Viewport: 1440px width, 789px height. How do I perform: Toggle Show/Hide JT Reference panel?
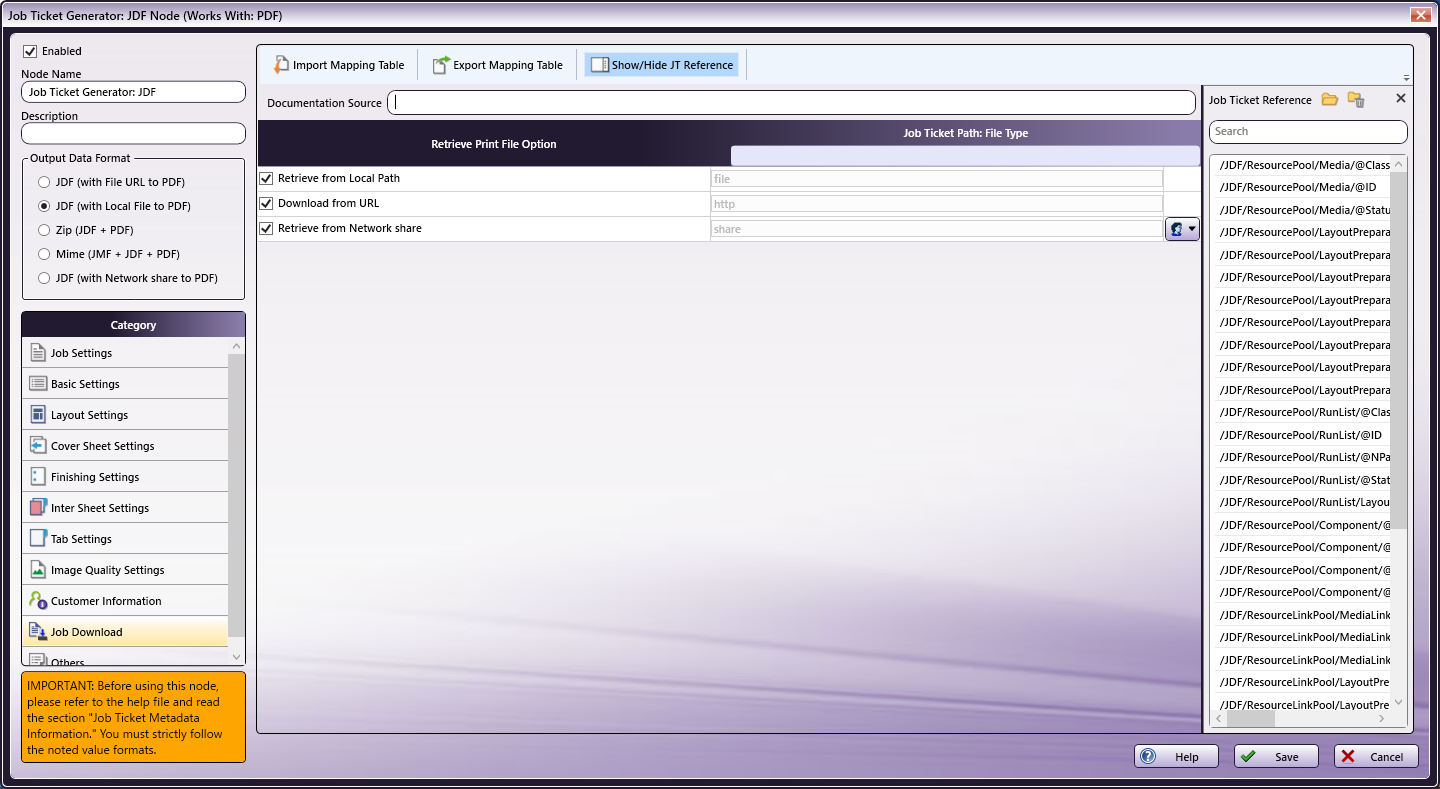coord(662,65)
